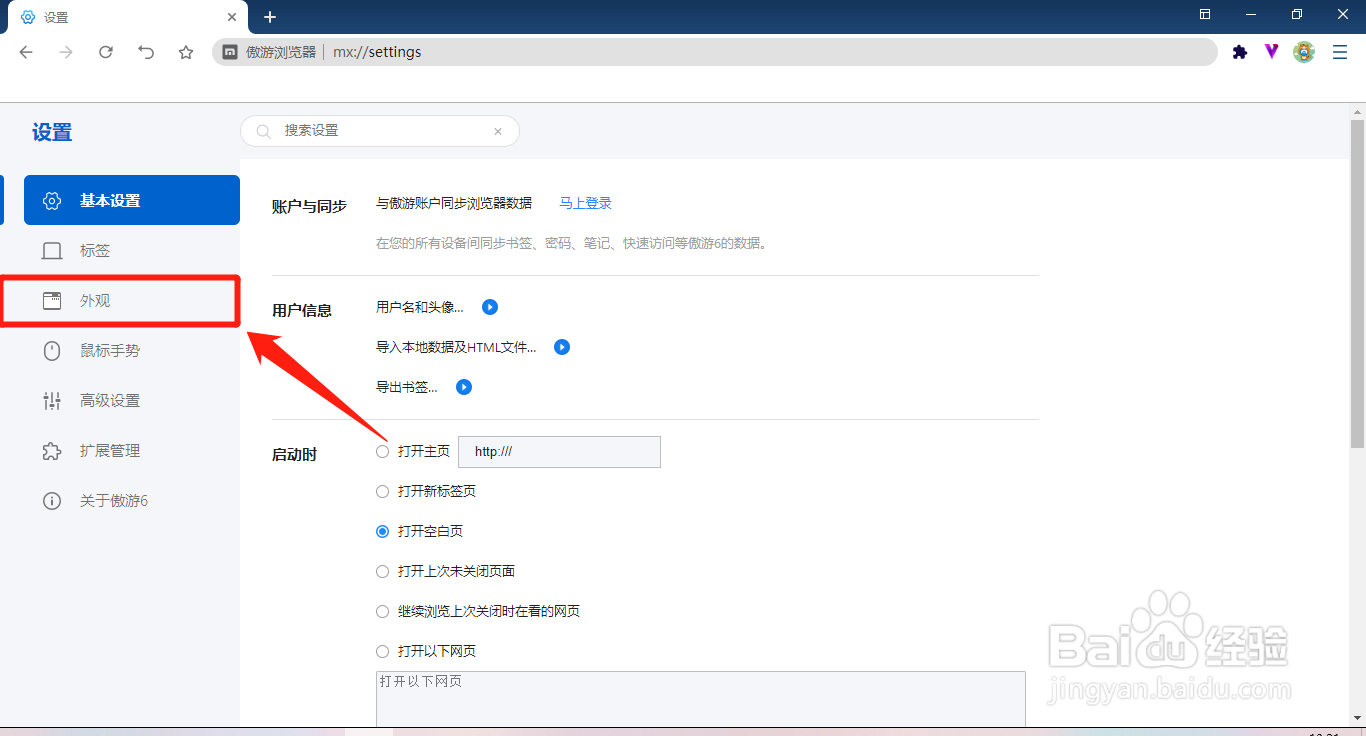
Task: Expand 用户名和头像 arrow
Action: [x=490, y=307]
